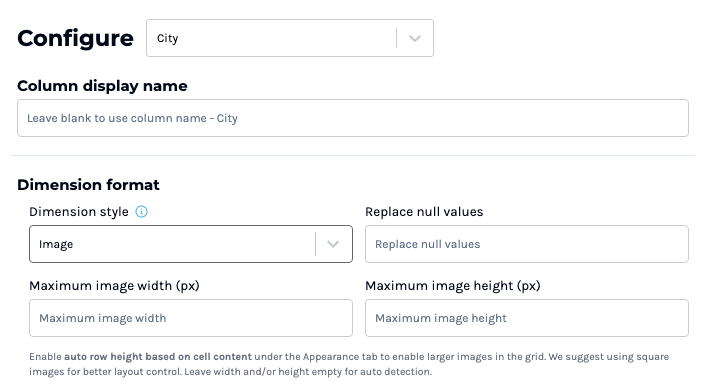The width and height of the screenshot is (703, 389).
Task: Click the Maximum image height (px) label
Action: (453, 285)
